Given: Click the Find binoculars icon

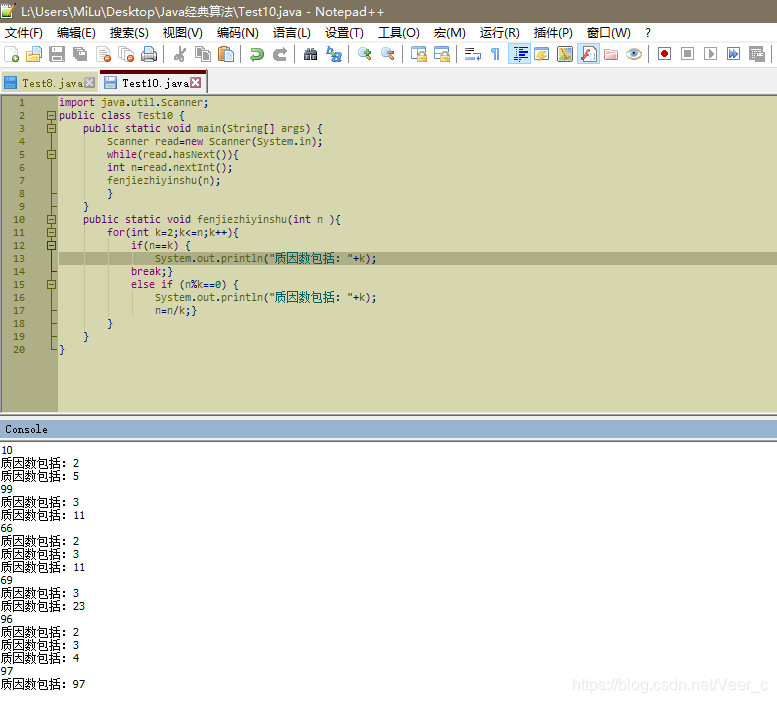Looking at the screenshot, I should pos(310,54).
